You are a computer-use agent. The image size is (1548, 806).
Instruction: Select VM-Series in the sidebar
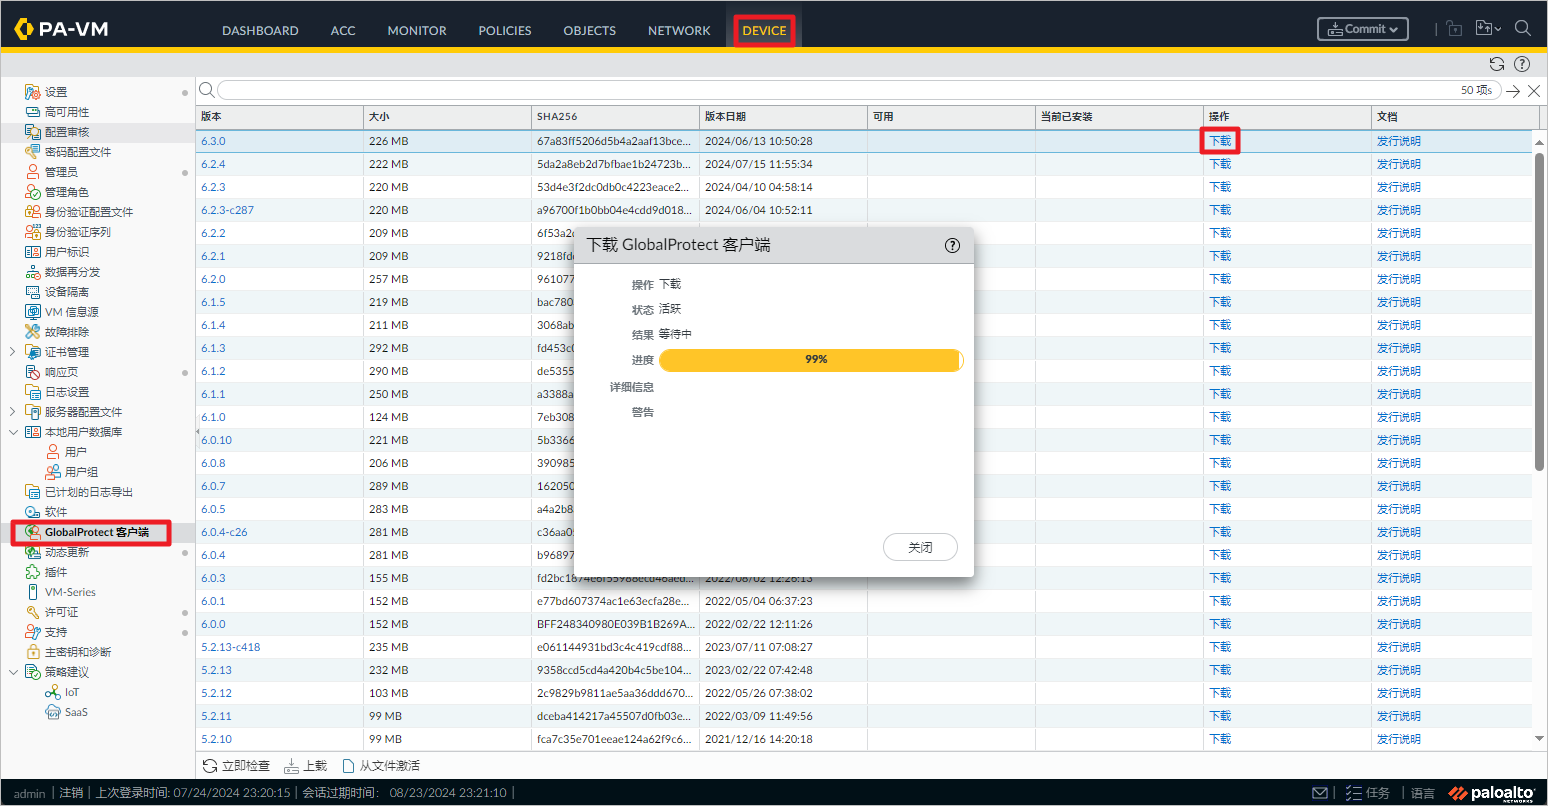(x=70, y=592)
